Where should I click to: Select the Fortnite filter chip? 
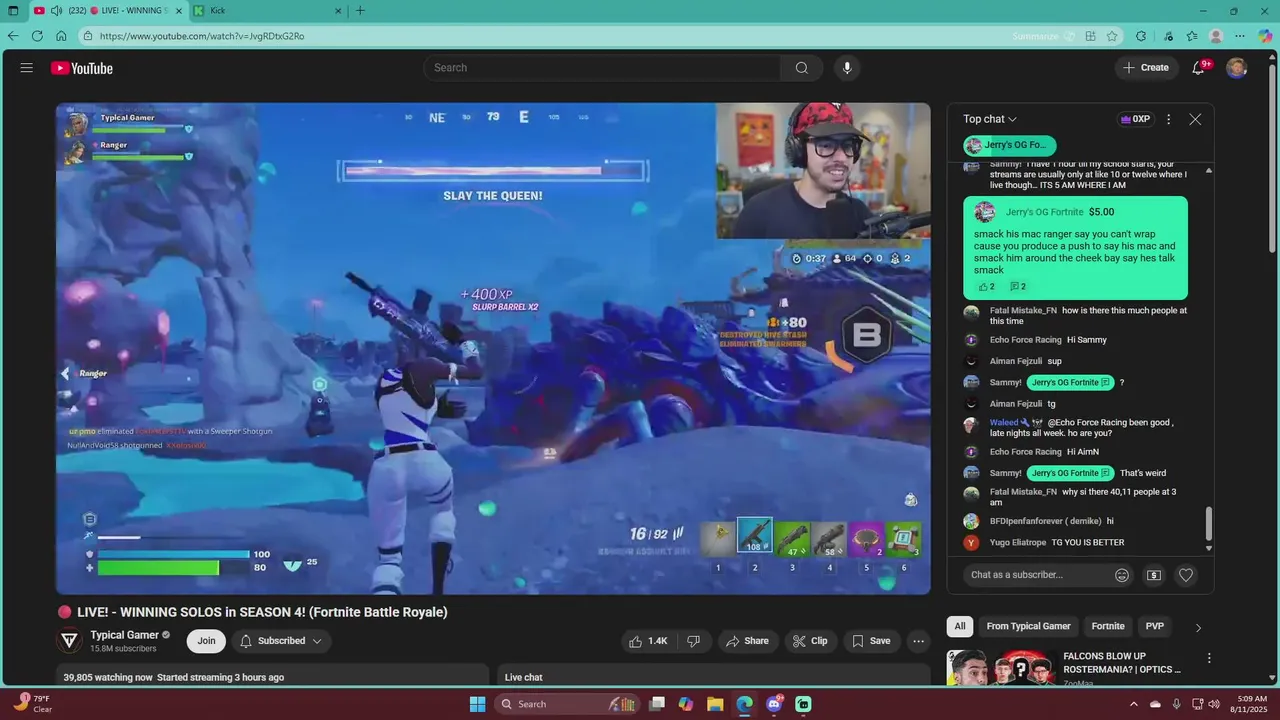[x=1108, y=626]
